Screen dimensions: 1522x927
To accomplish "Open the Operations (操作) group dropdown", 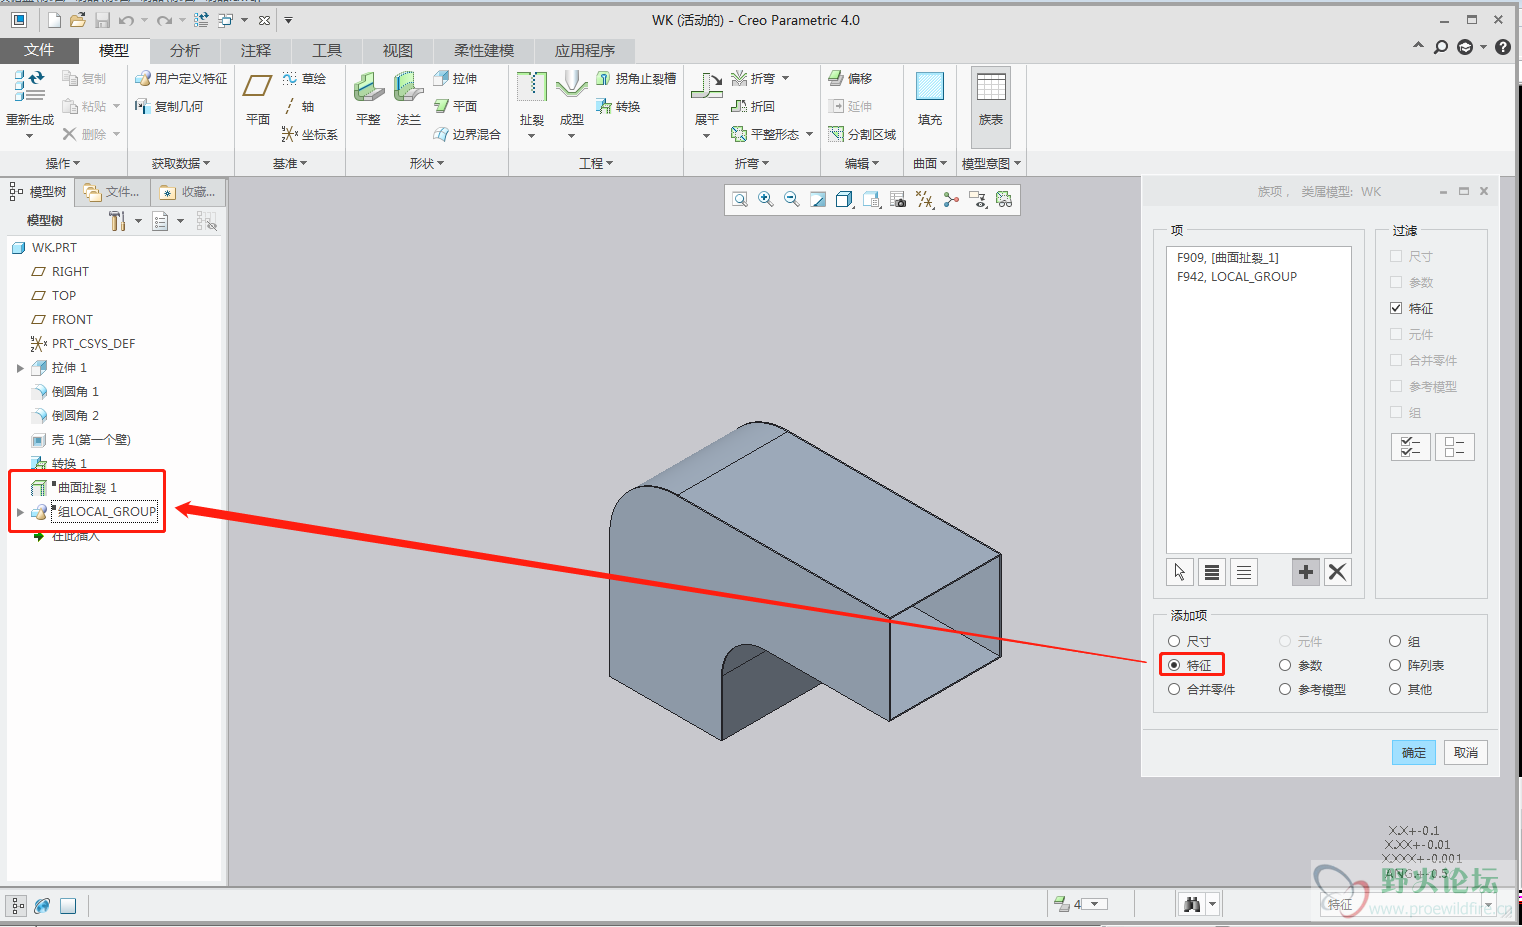I will [x=63, y=163].
